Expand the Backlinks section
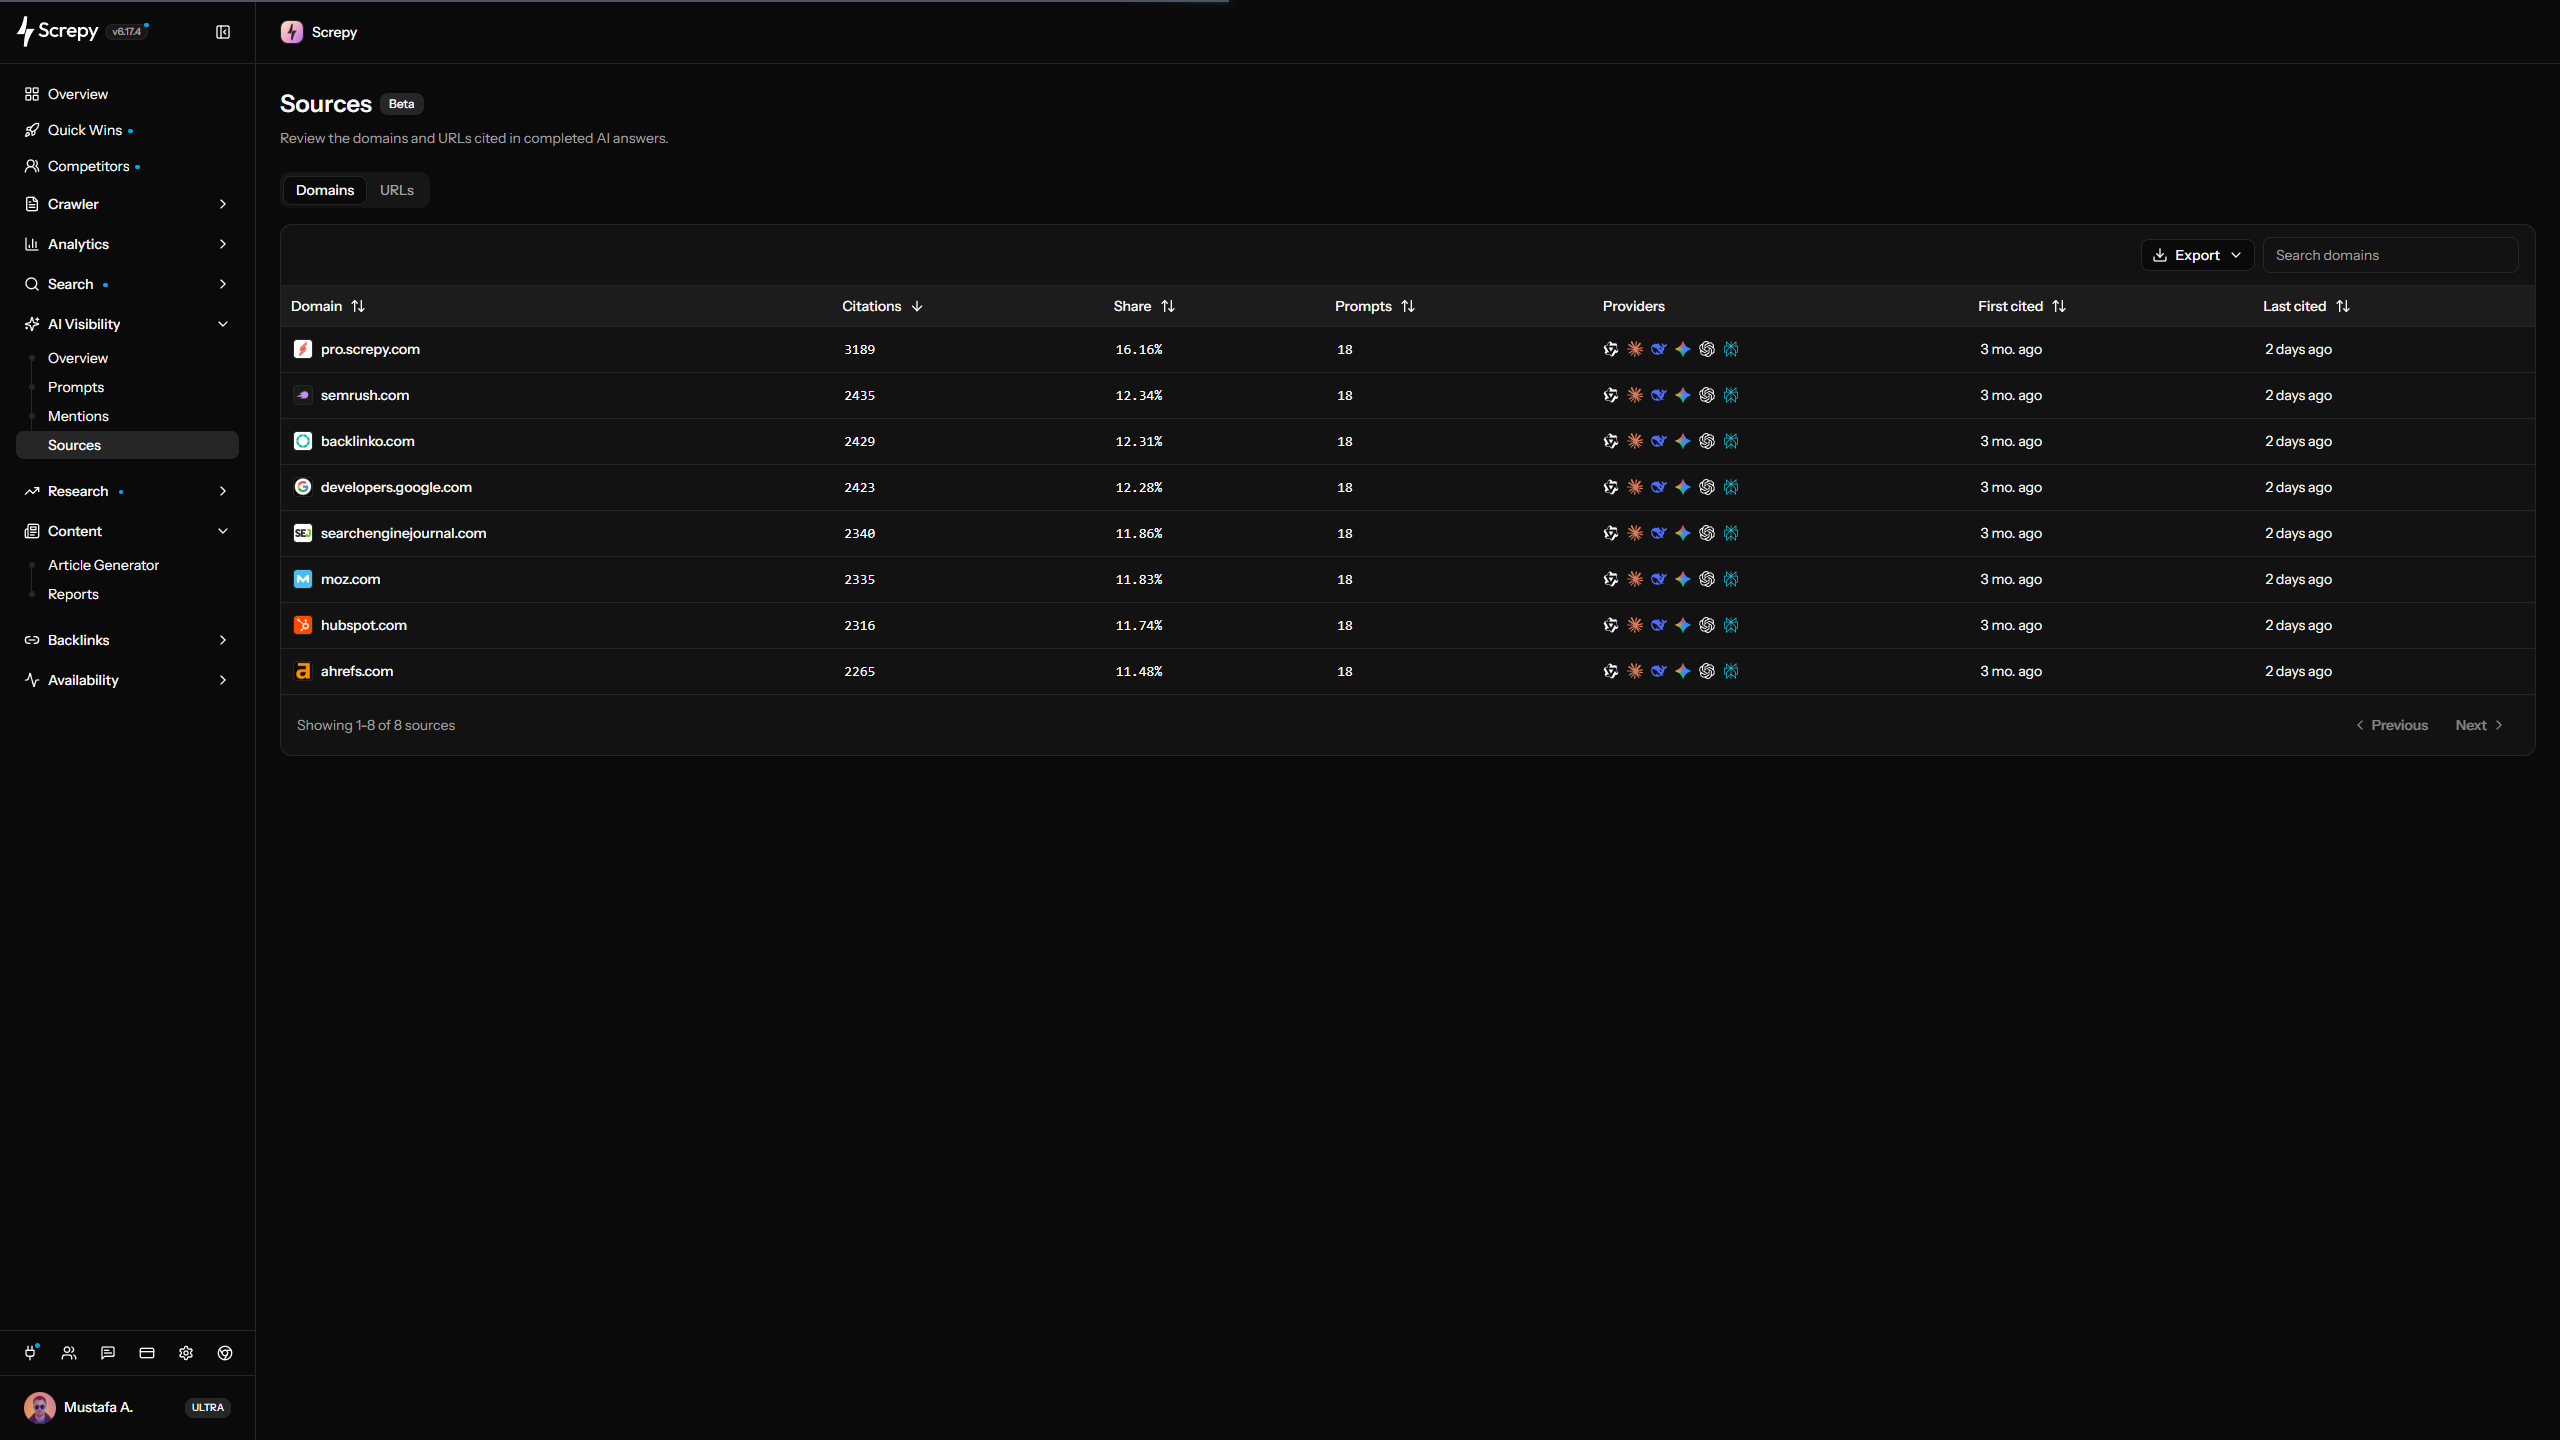Viewport: 2560px width, 1440px height. coord(127,640)
